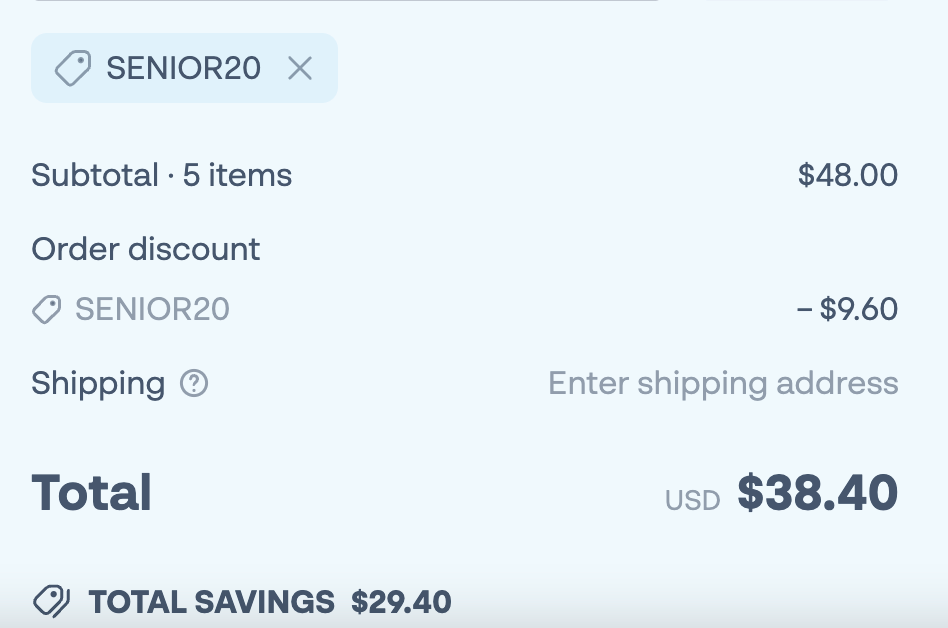Viewport: 948px width, 628px height.
Task: Click the Shipping label
Action: (98, 383)
